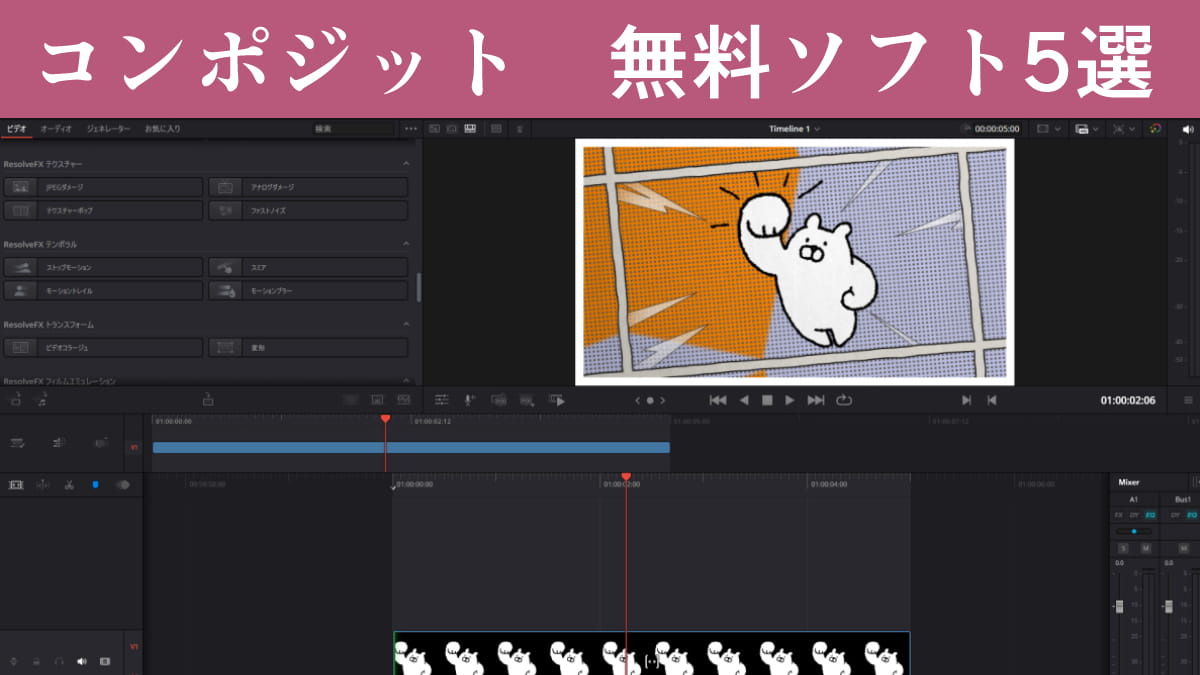Jump to the next edit point
This screenshot has width=1200, height=675.
click(x=966, y=400)
